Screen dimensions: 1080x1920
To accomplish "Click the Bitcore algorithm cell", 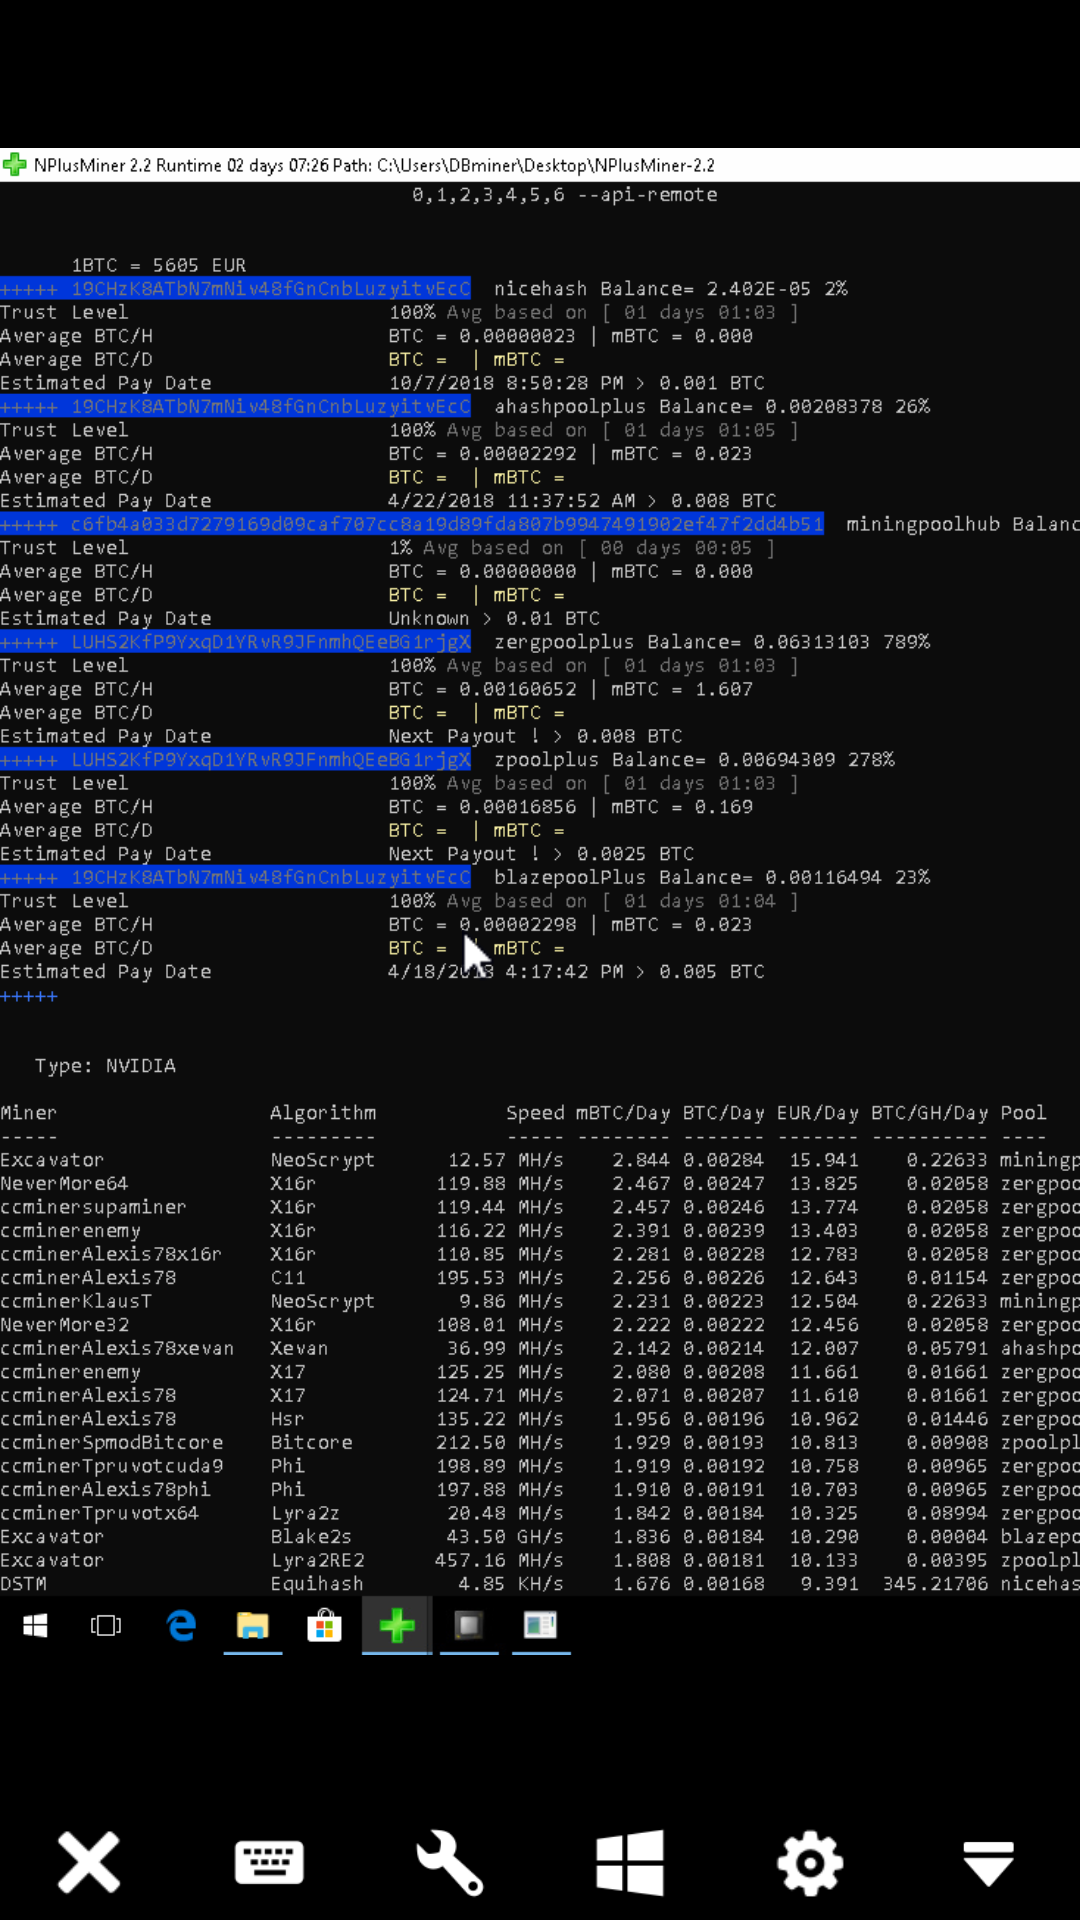I will 311,1443.
